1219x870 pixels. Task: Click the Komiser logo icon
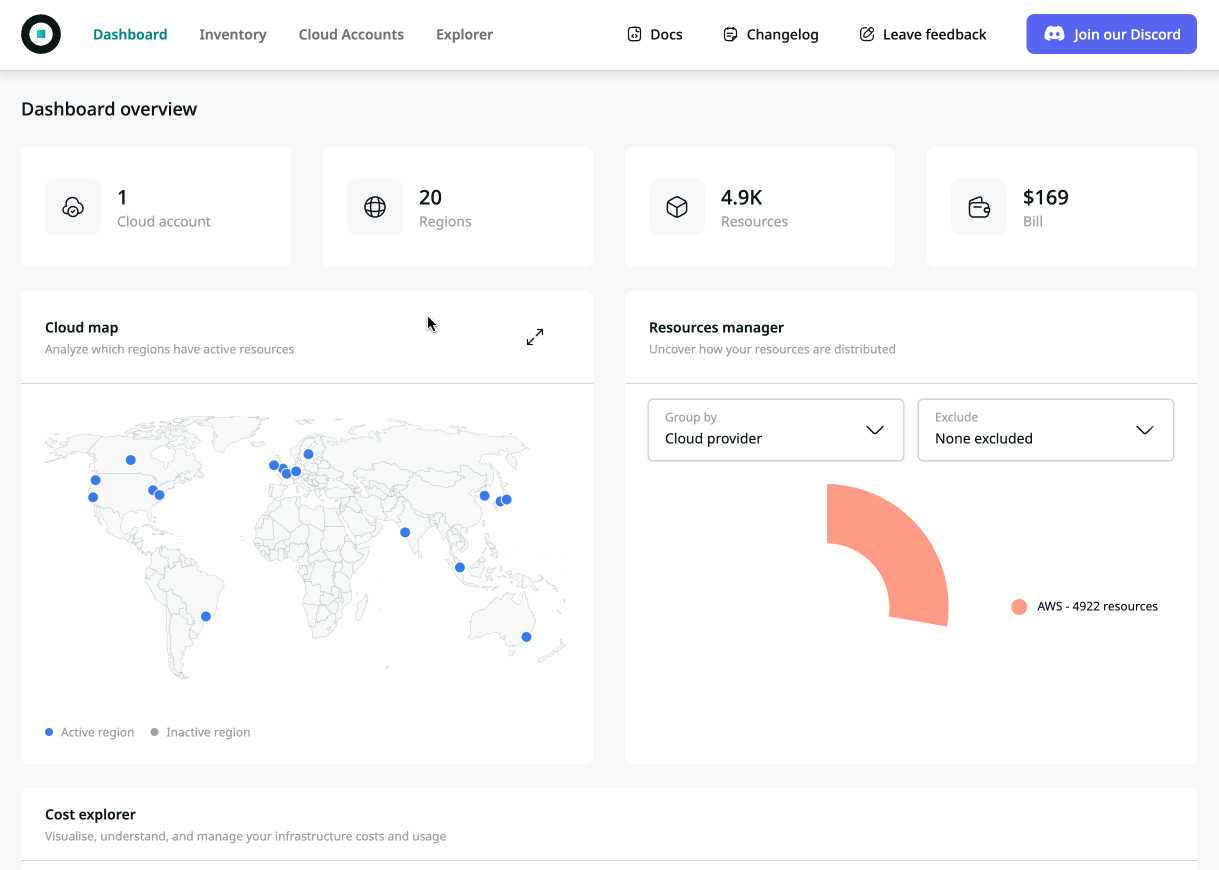pyautogui.click(x=41, y=34)
